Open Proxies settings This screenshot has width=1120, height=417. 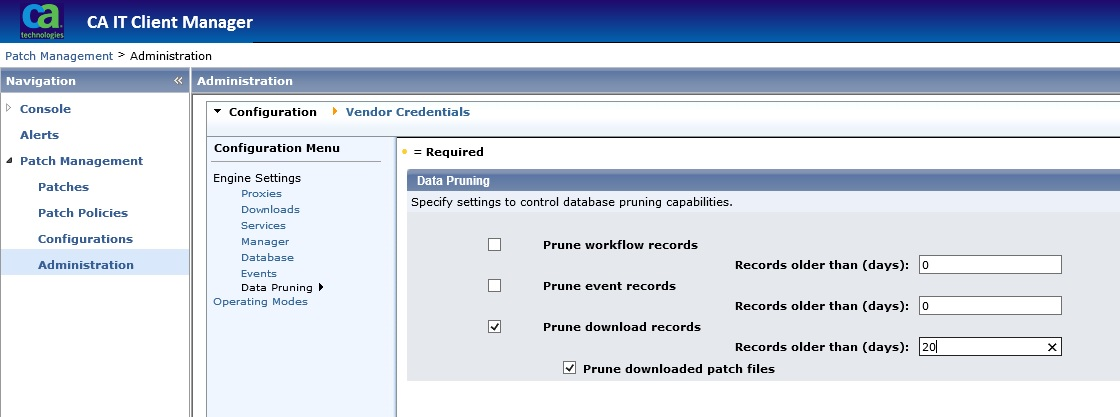tap(261, 194)
